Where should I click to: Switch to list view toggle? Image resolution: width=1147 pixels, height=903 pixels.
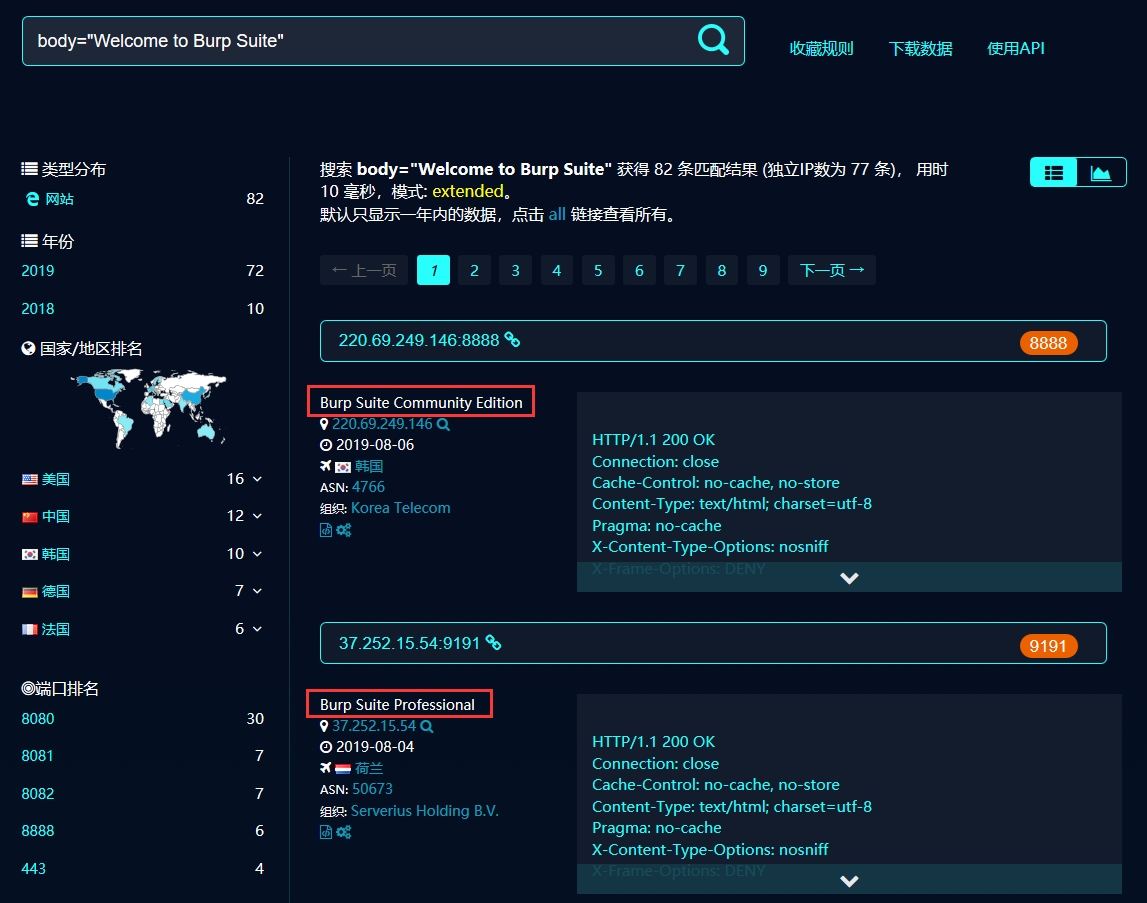pyautogui.click(x=1053, y=173)
